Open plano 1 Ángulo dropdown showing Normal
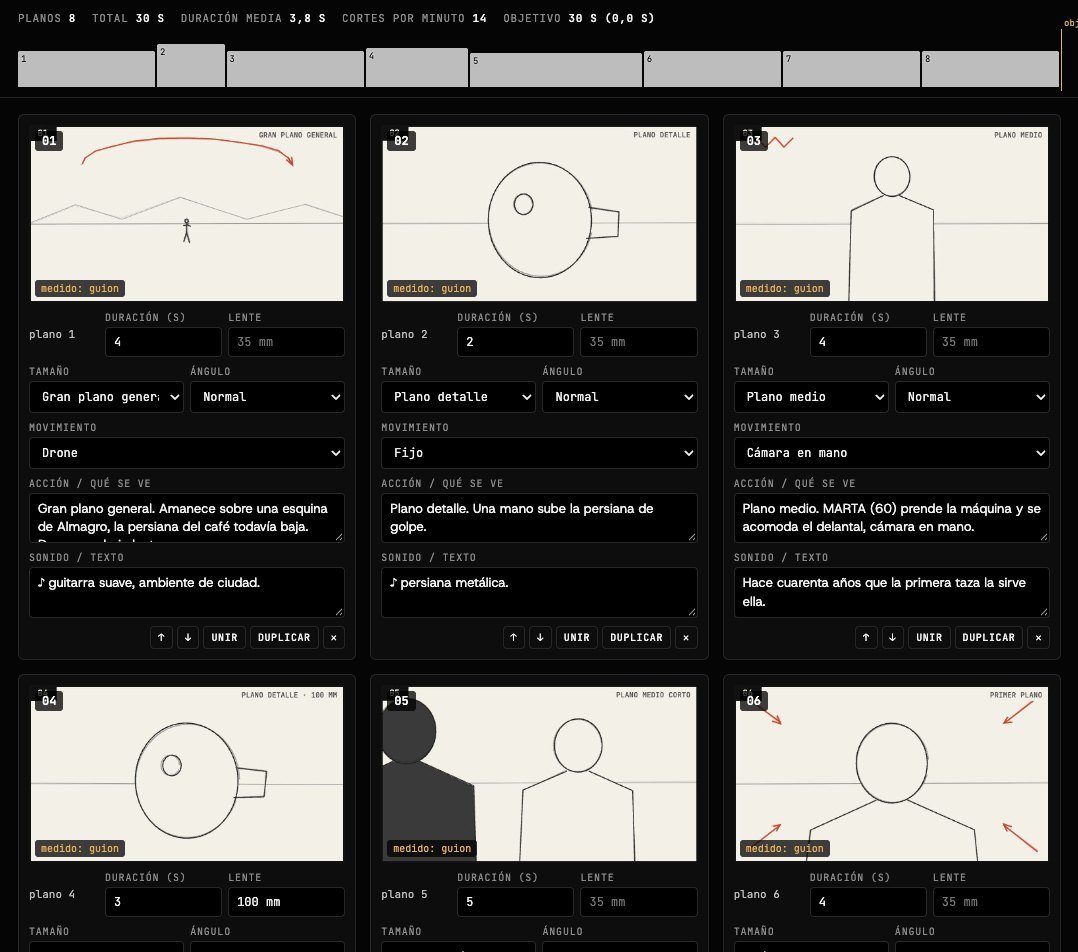The image size is (1078, 952). [x=267, y=397]
